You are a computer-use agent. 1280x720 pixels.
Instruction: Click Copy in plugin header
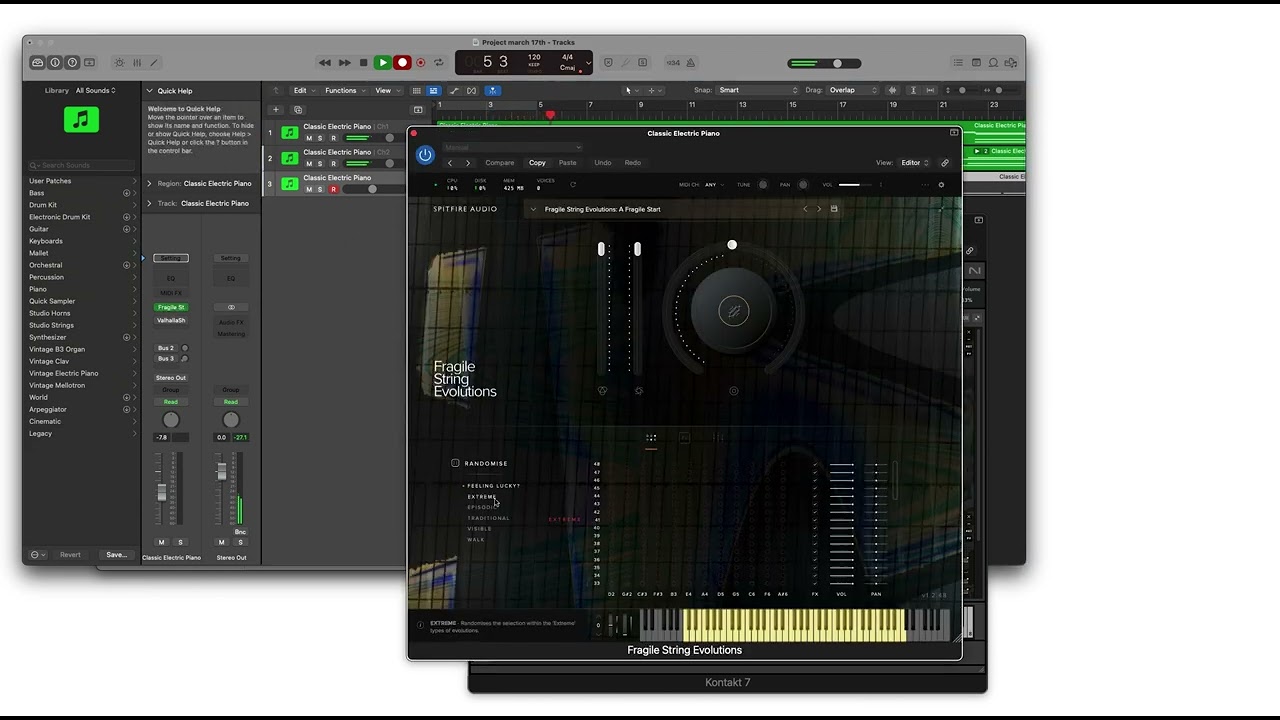point(537,163)
